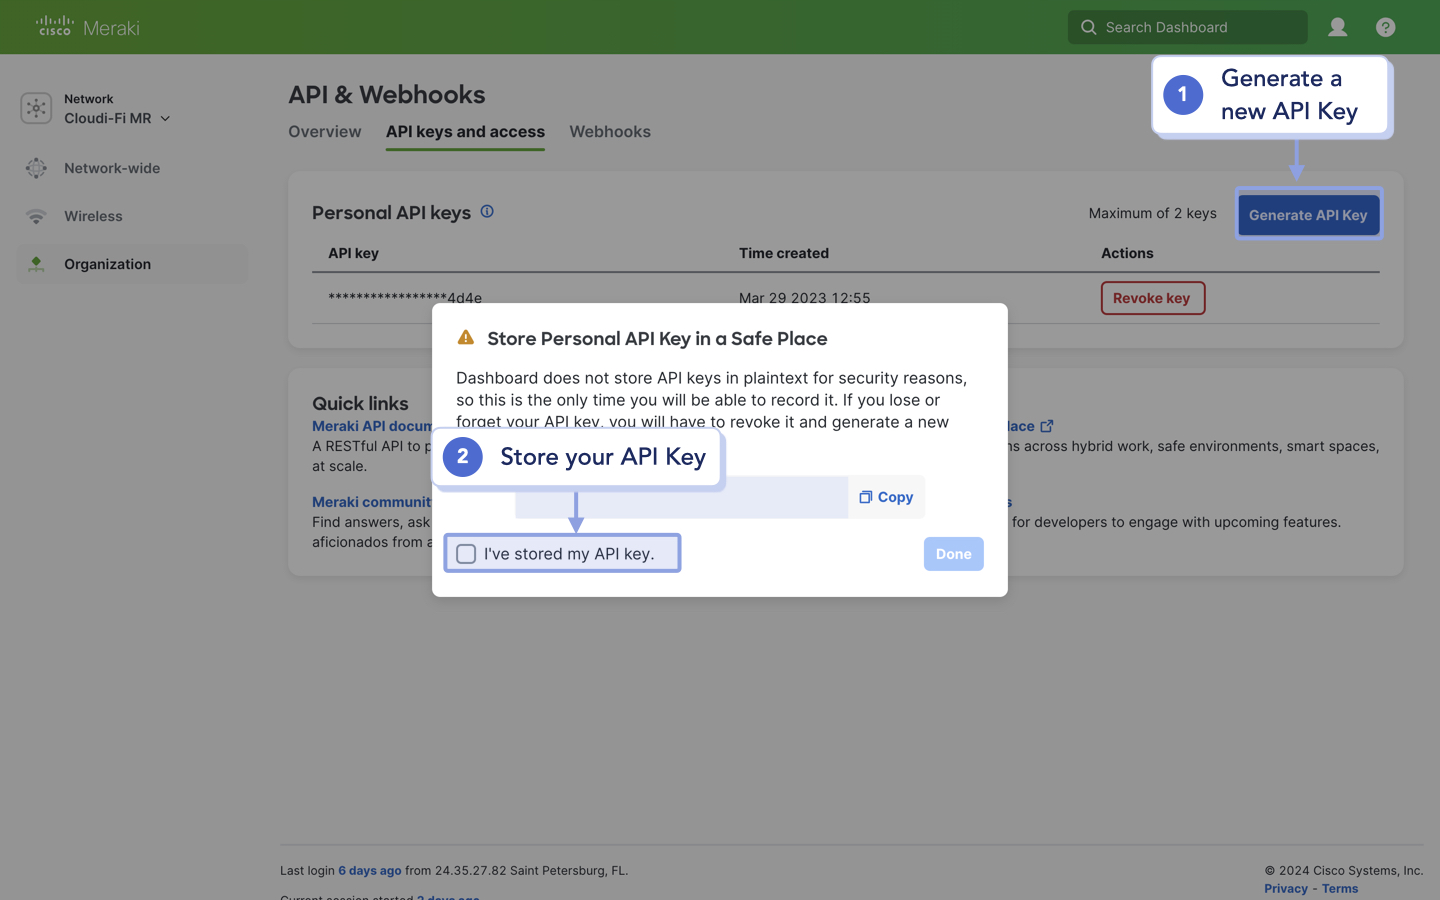
Task: Click Revoke key for the existing API key
Action: coord(1152,297)
